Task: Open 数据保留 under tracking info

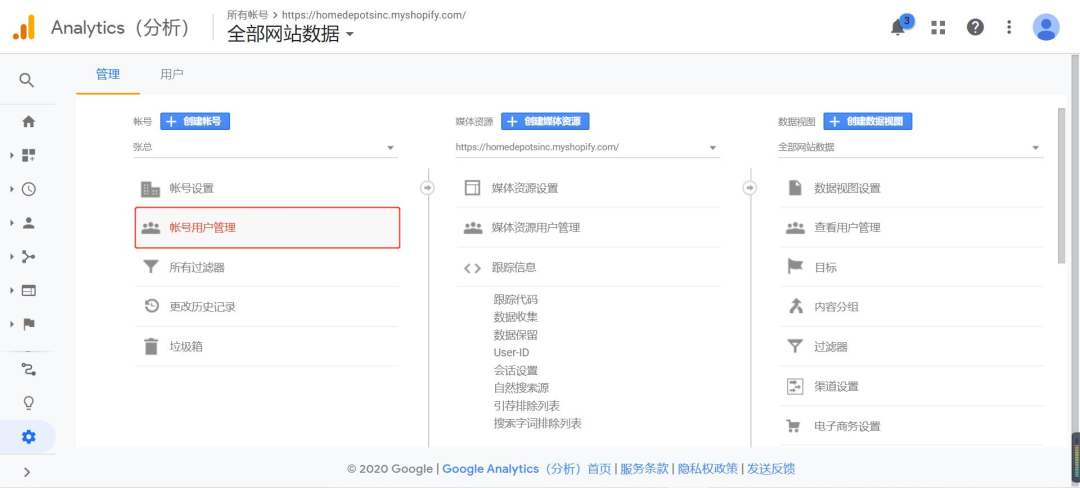Action: point(516,335)
